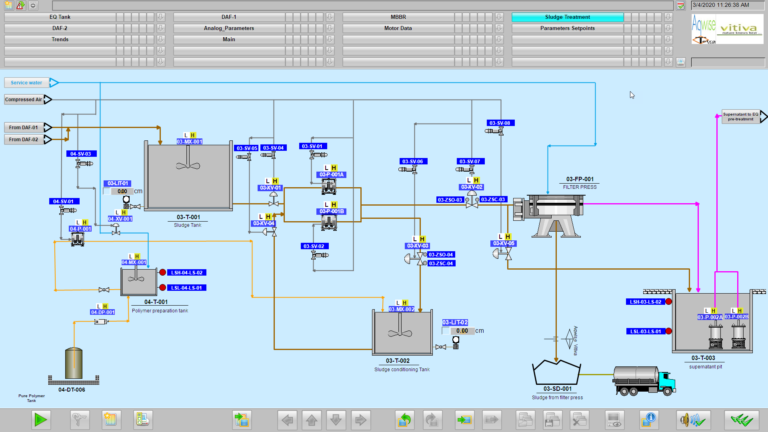Select pump 03-P-001A symbol
768x432 pixels.
[x=331, y=187]
